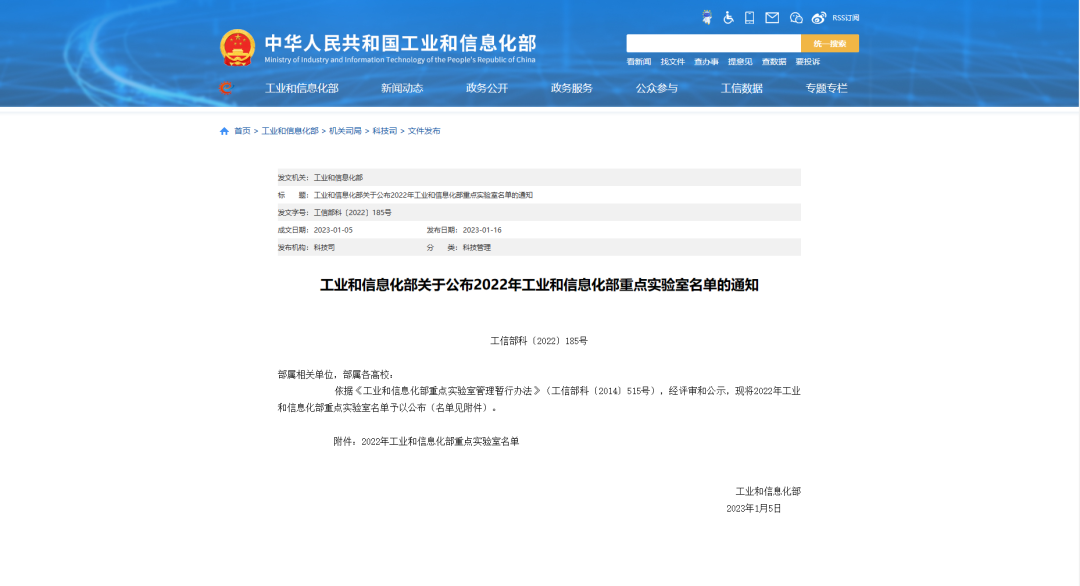Click the English ministry name subtitle
The width and height of the screenshot is (1080, 586).
399,60
